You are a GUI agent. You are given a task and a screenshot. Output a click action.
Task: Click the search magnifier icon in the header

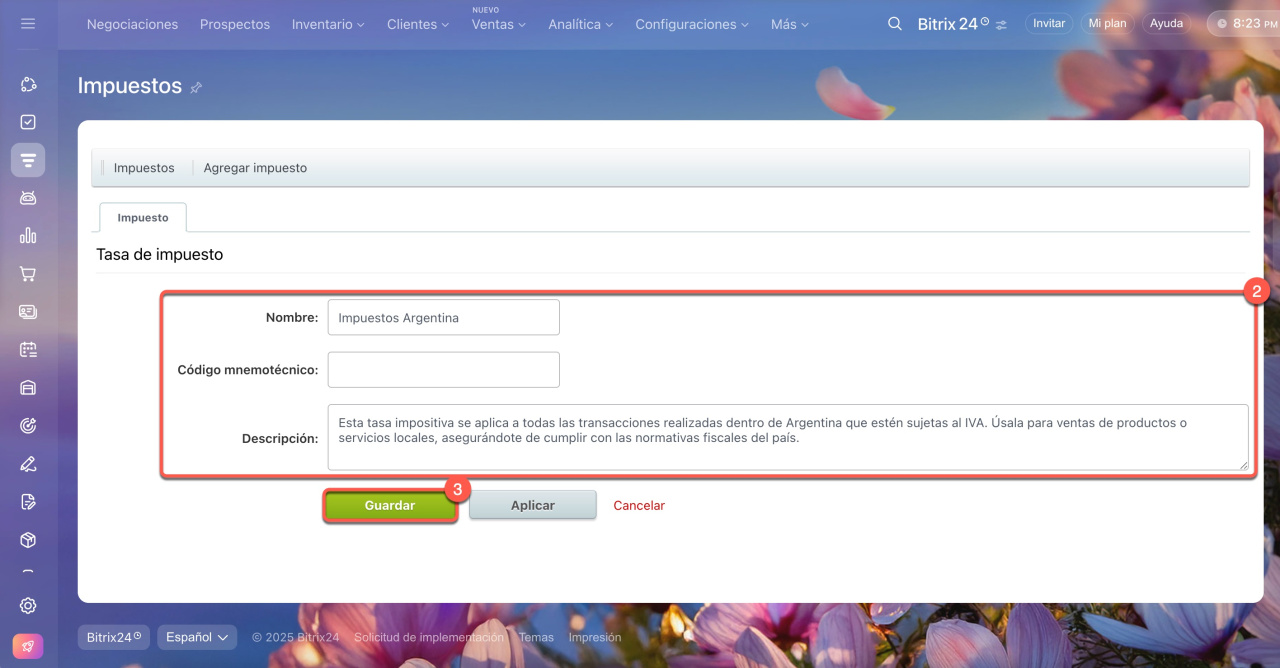[x=895, y=23]
